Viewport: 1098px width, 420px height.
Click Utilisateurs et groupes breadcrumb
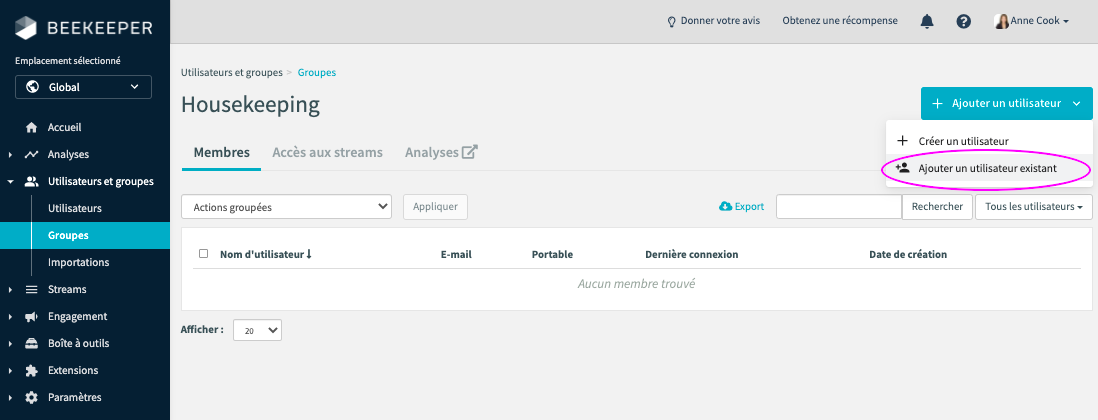pyautogui.click(x=232, y=72)
